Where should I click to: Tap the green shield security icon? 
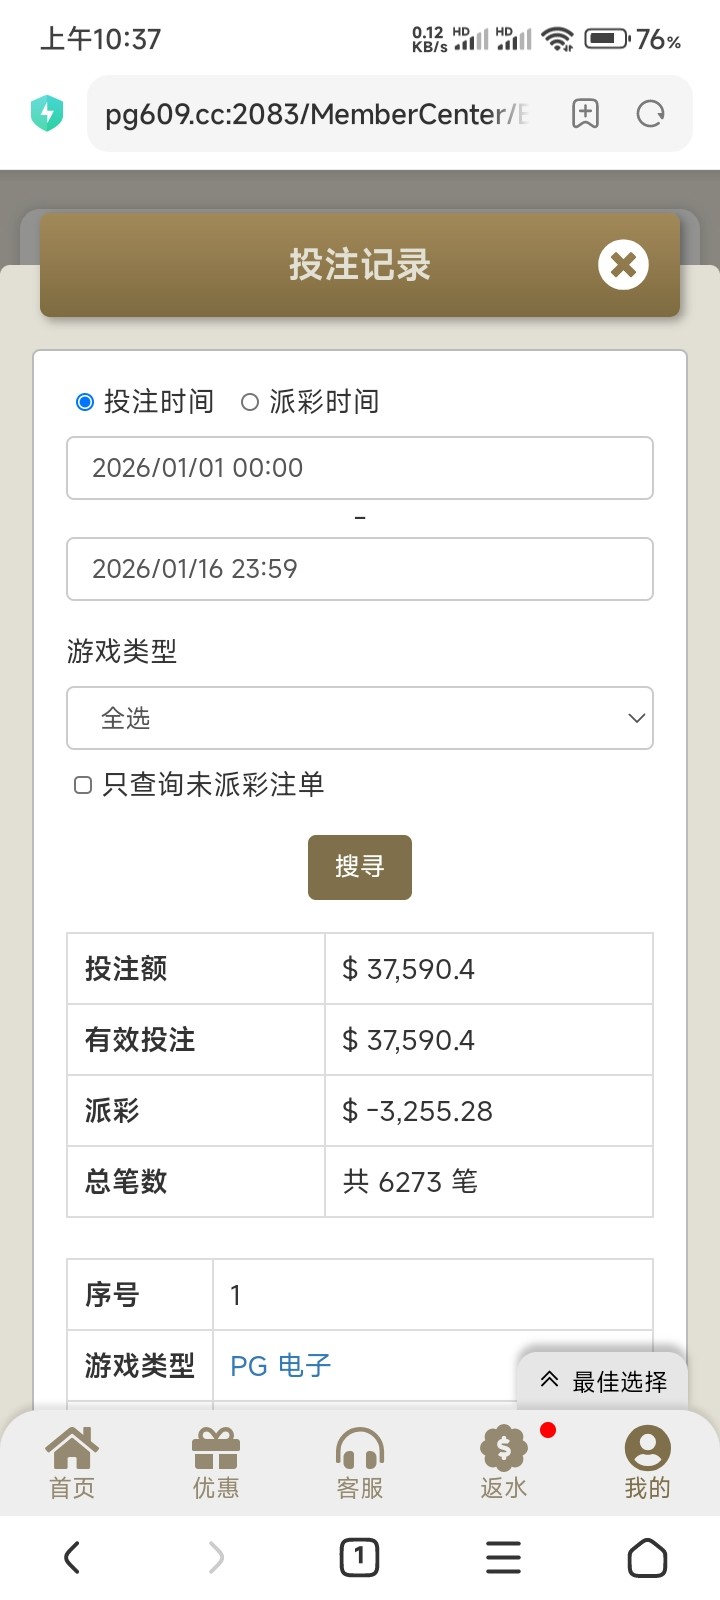[47, 113]
